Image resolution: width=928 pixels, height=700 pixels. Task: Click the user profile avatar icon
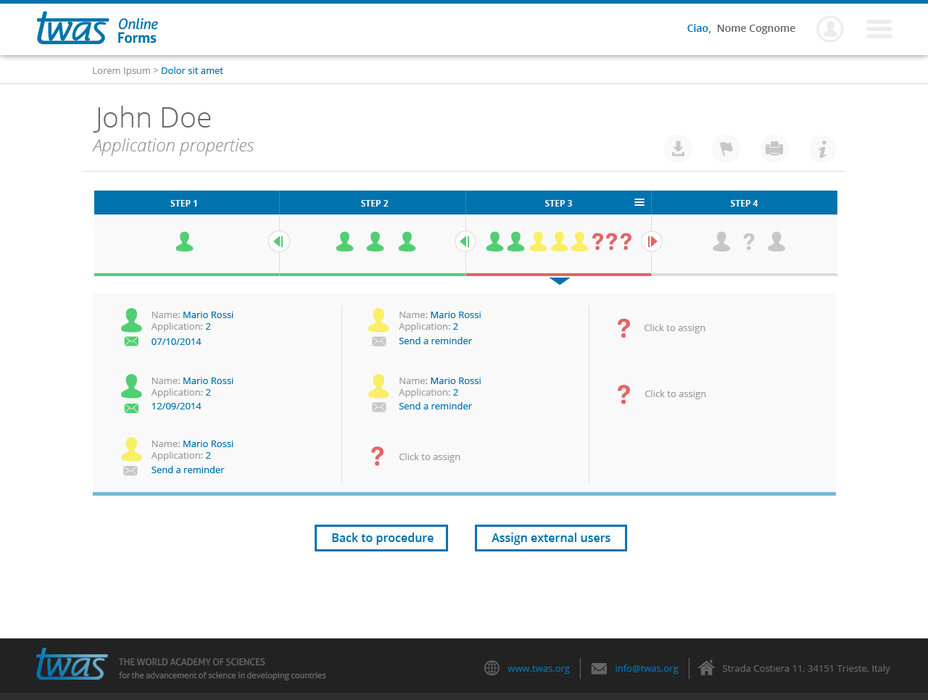830,29
